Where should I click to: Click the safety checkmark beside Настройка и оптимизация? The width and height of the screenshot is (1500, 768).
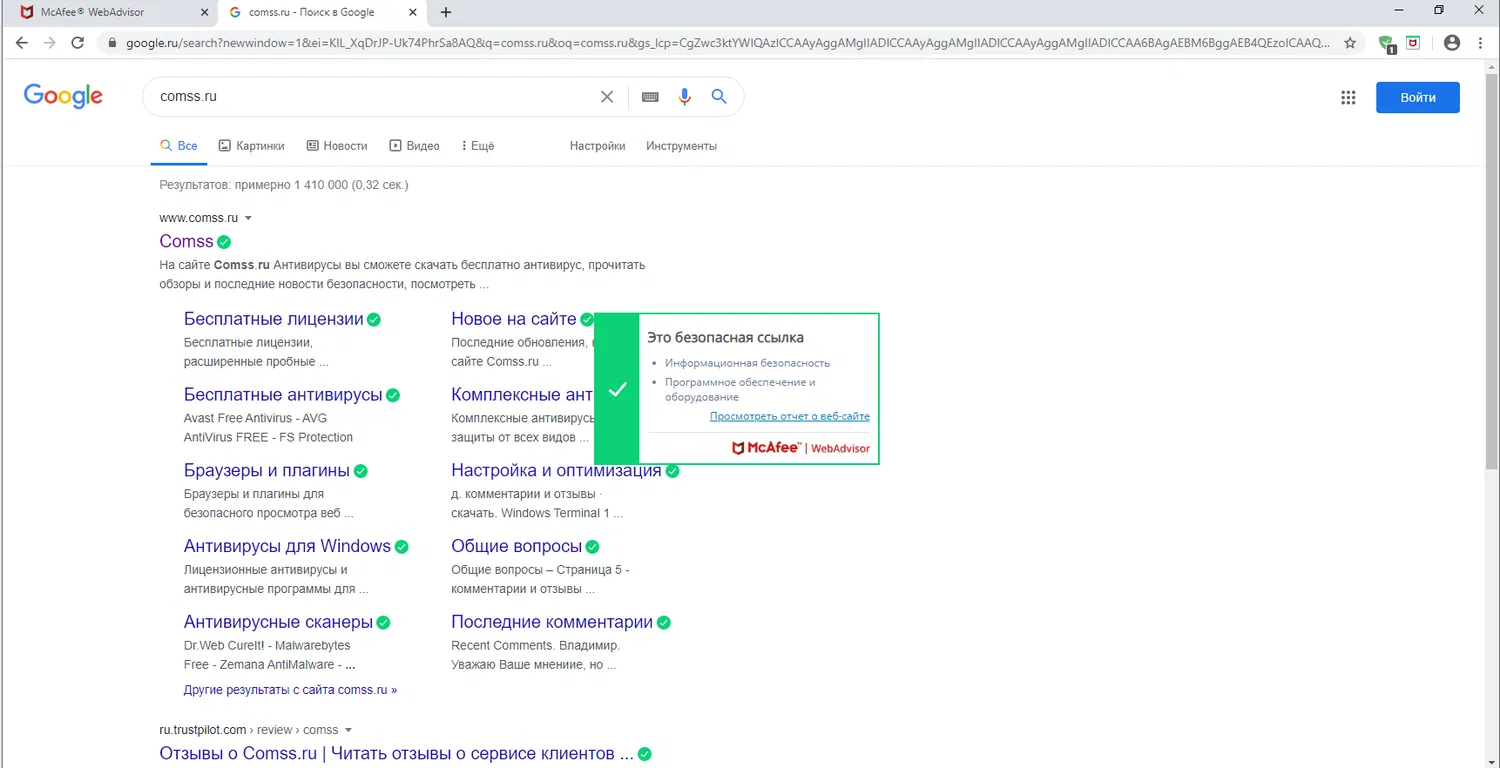pyautogui.click(x=672, y=471)
